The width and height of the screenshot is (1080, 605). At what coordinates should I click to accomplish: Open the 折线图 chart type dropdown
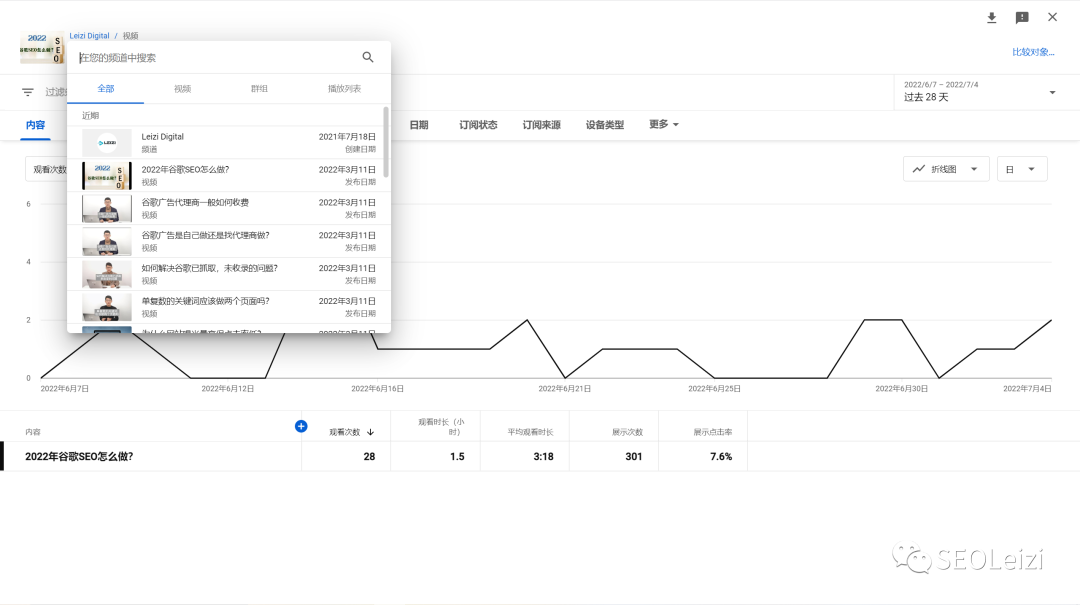[x=946, y=169]
